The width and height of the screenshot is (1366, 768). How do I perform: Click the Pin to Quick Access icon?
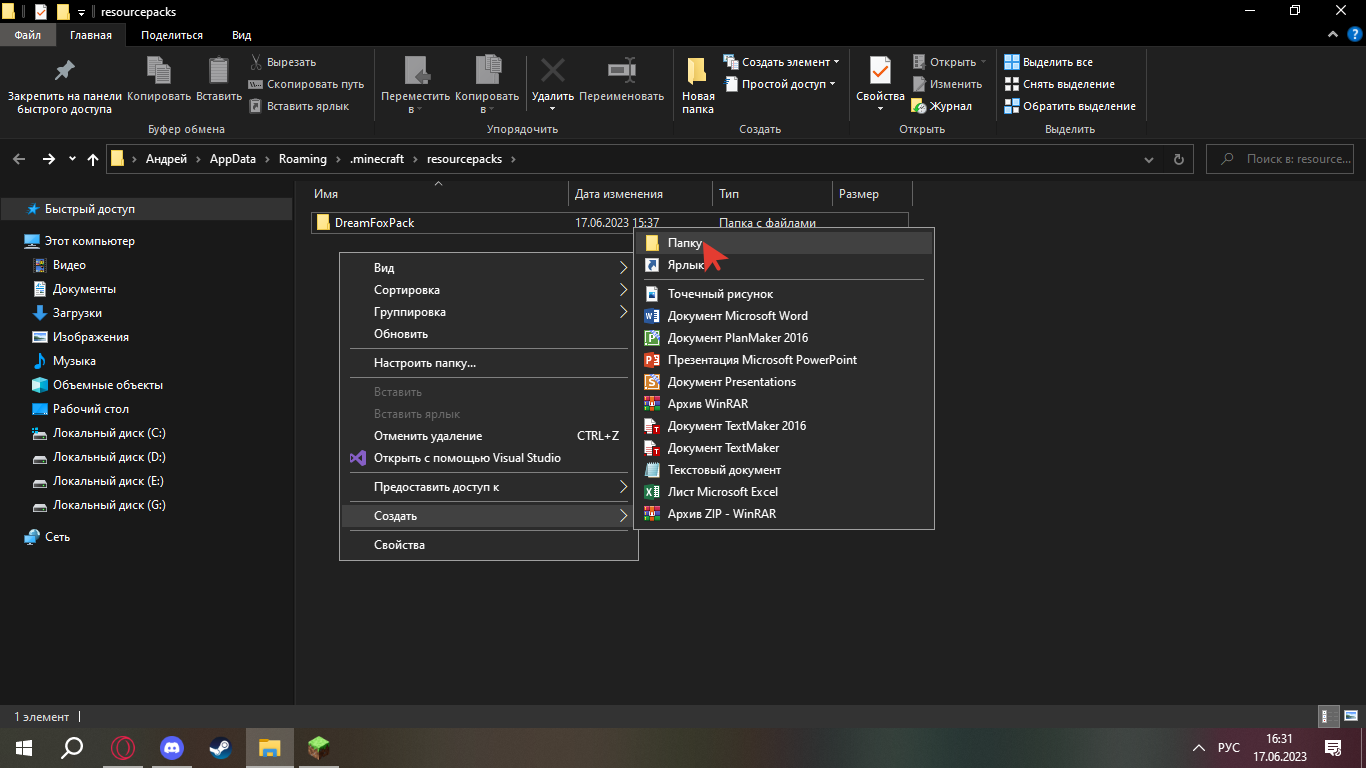pos(64,72)
